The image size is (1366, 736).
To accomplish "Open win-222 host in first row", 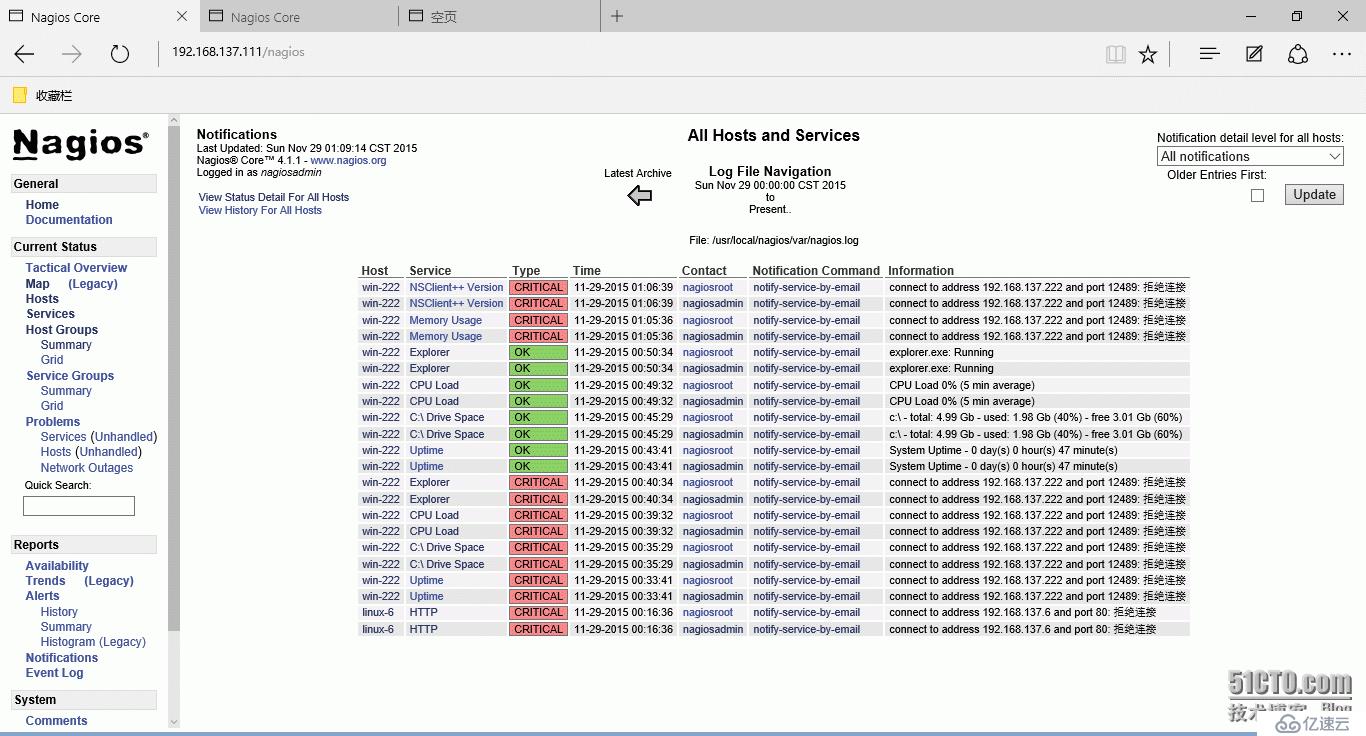I will (x=381, y=287).
